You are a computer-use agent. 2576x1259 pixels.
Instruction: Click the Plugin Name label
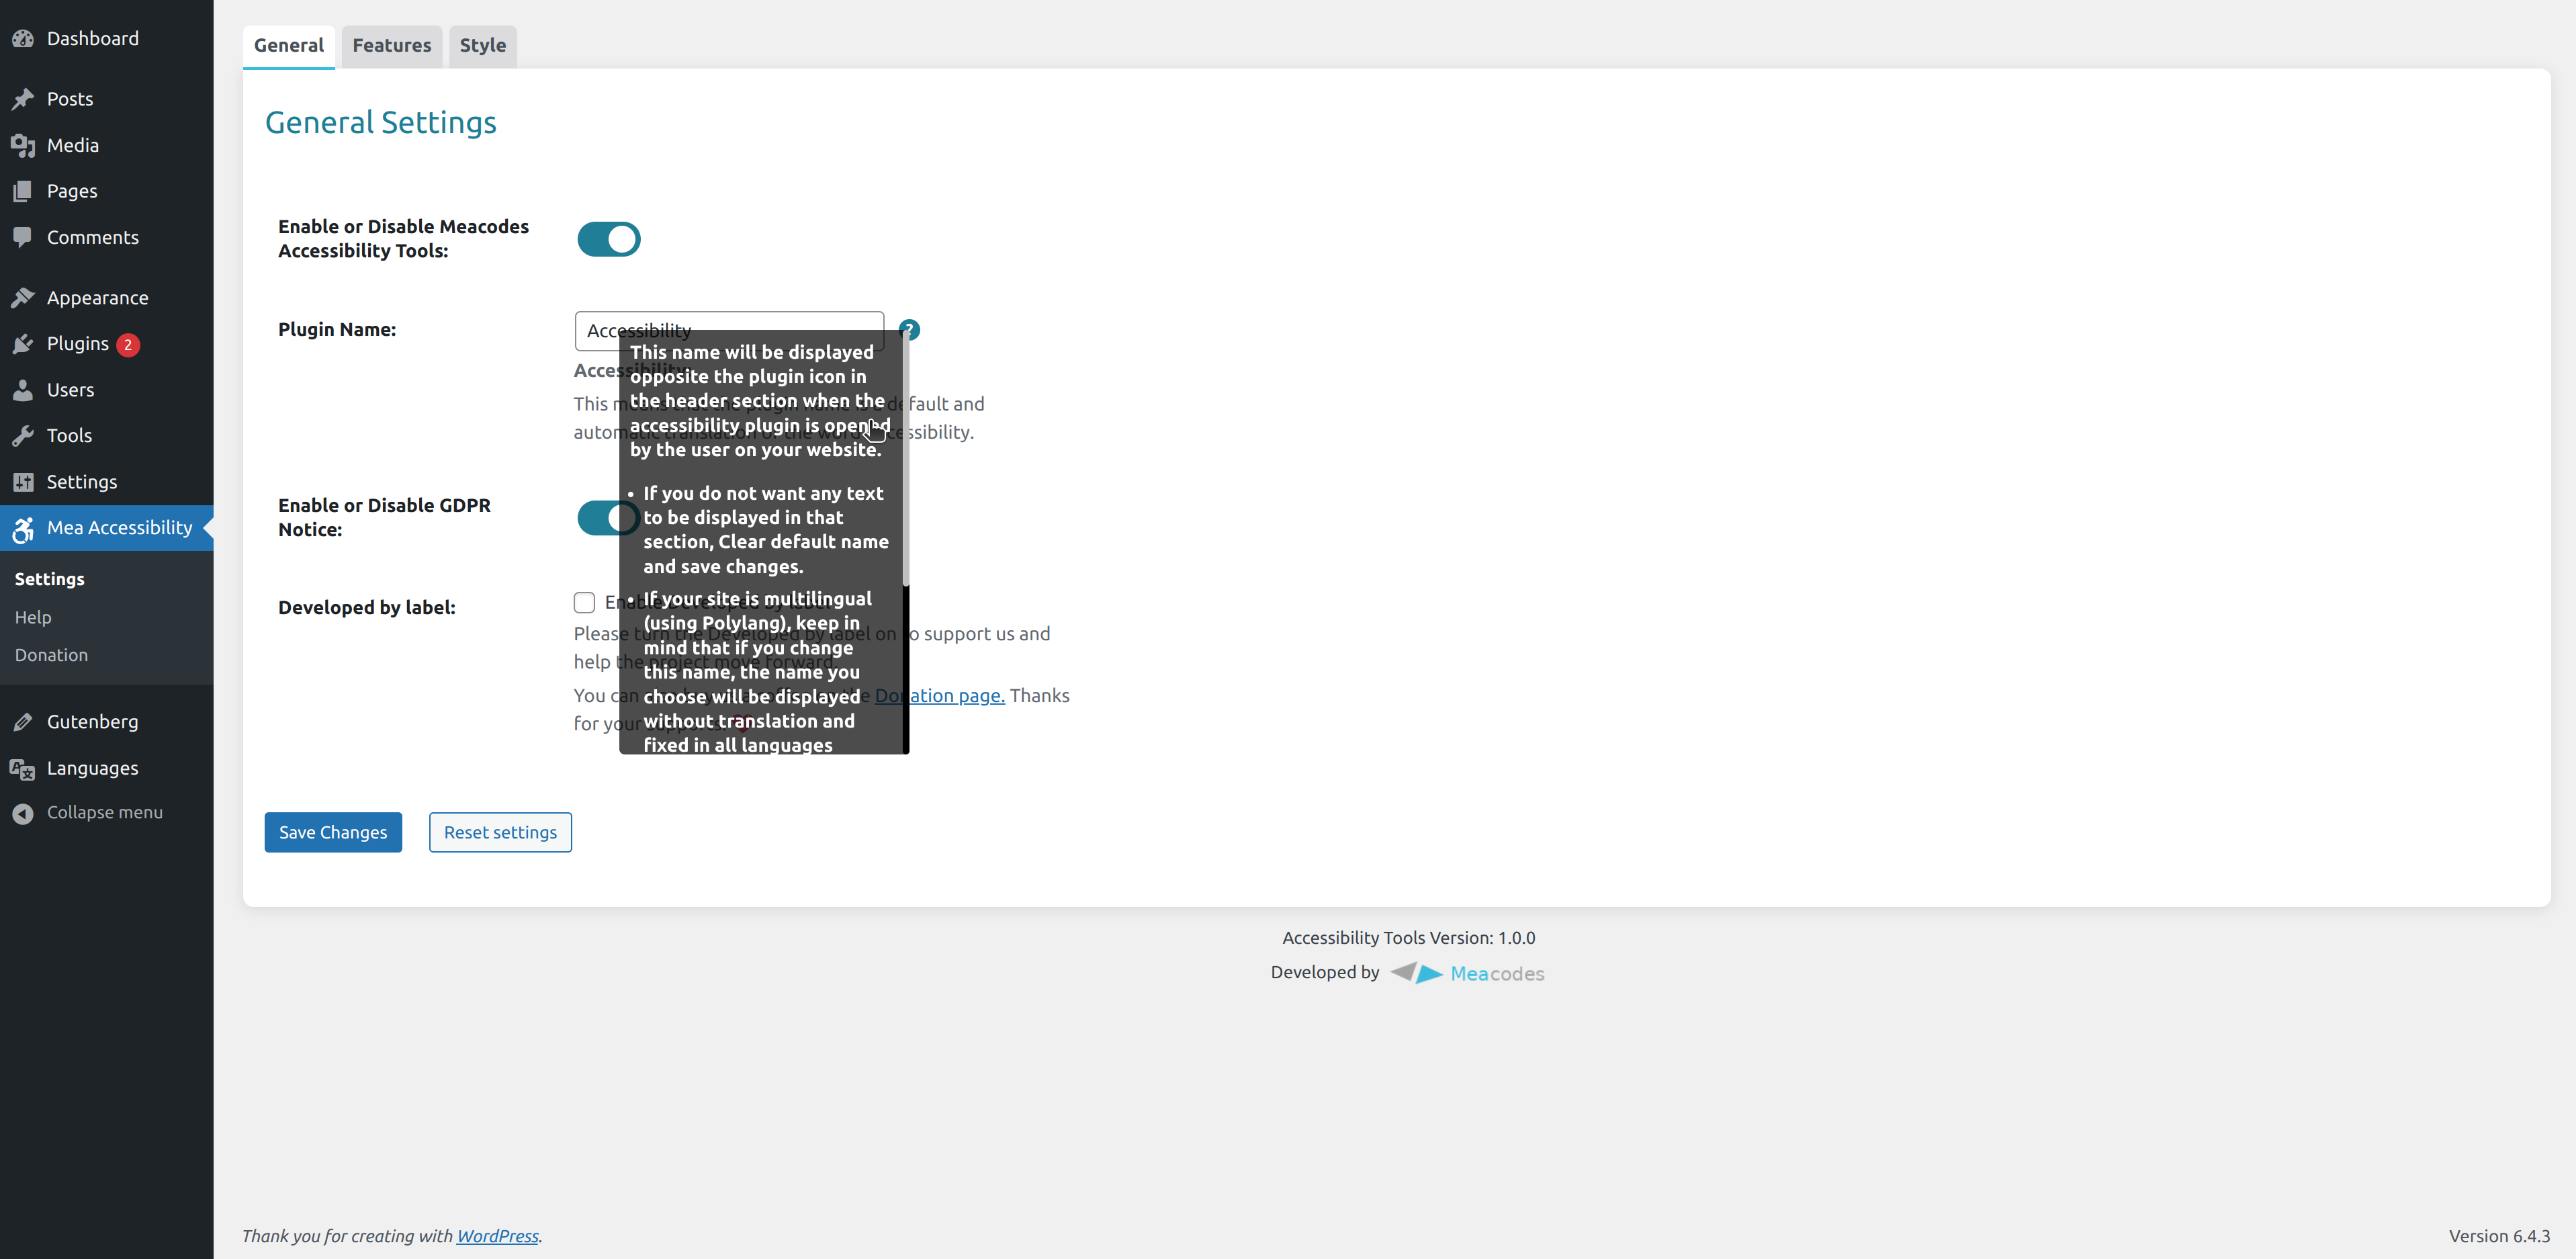pyautogui.click(x=337, y=329)
